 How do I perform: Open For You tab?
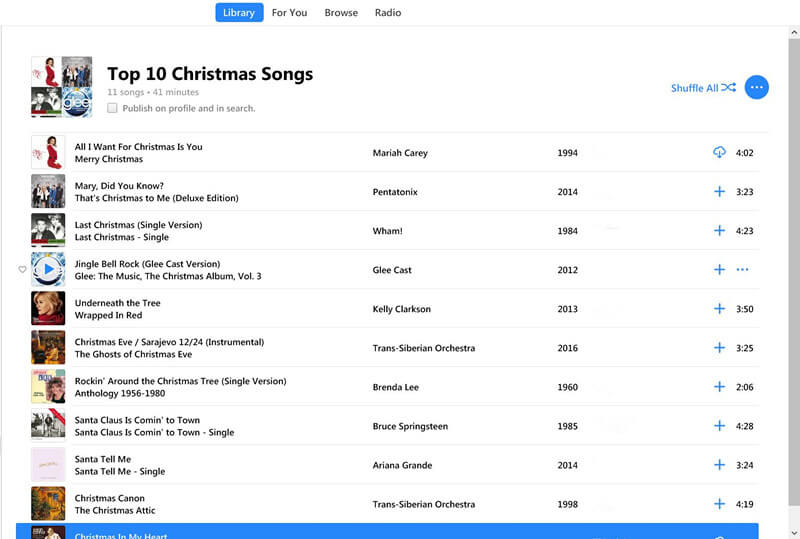click(289, 13)
